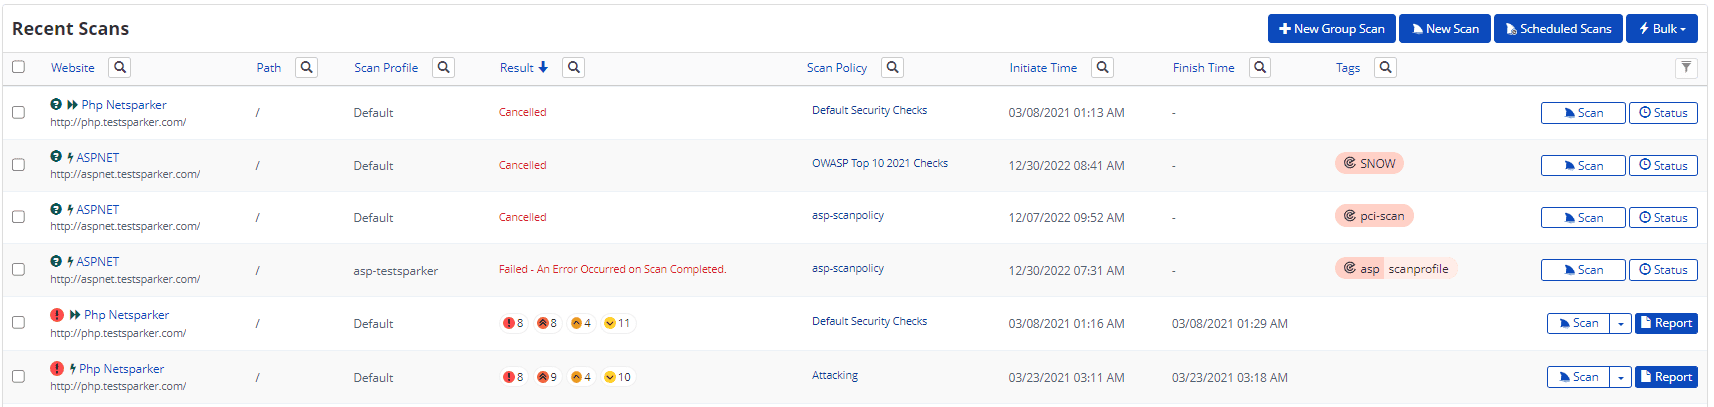Toggle the select-all checkbox in table header
The width and height of the screenshot is (1714, 407).
point(18,67)
